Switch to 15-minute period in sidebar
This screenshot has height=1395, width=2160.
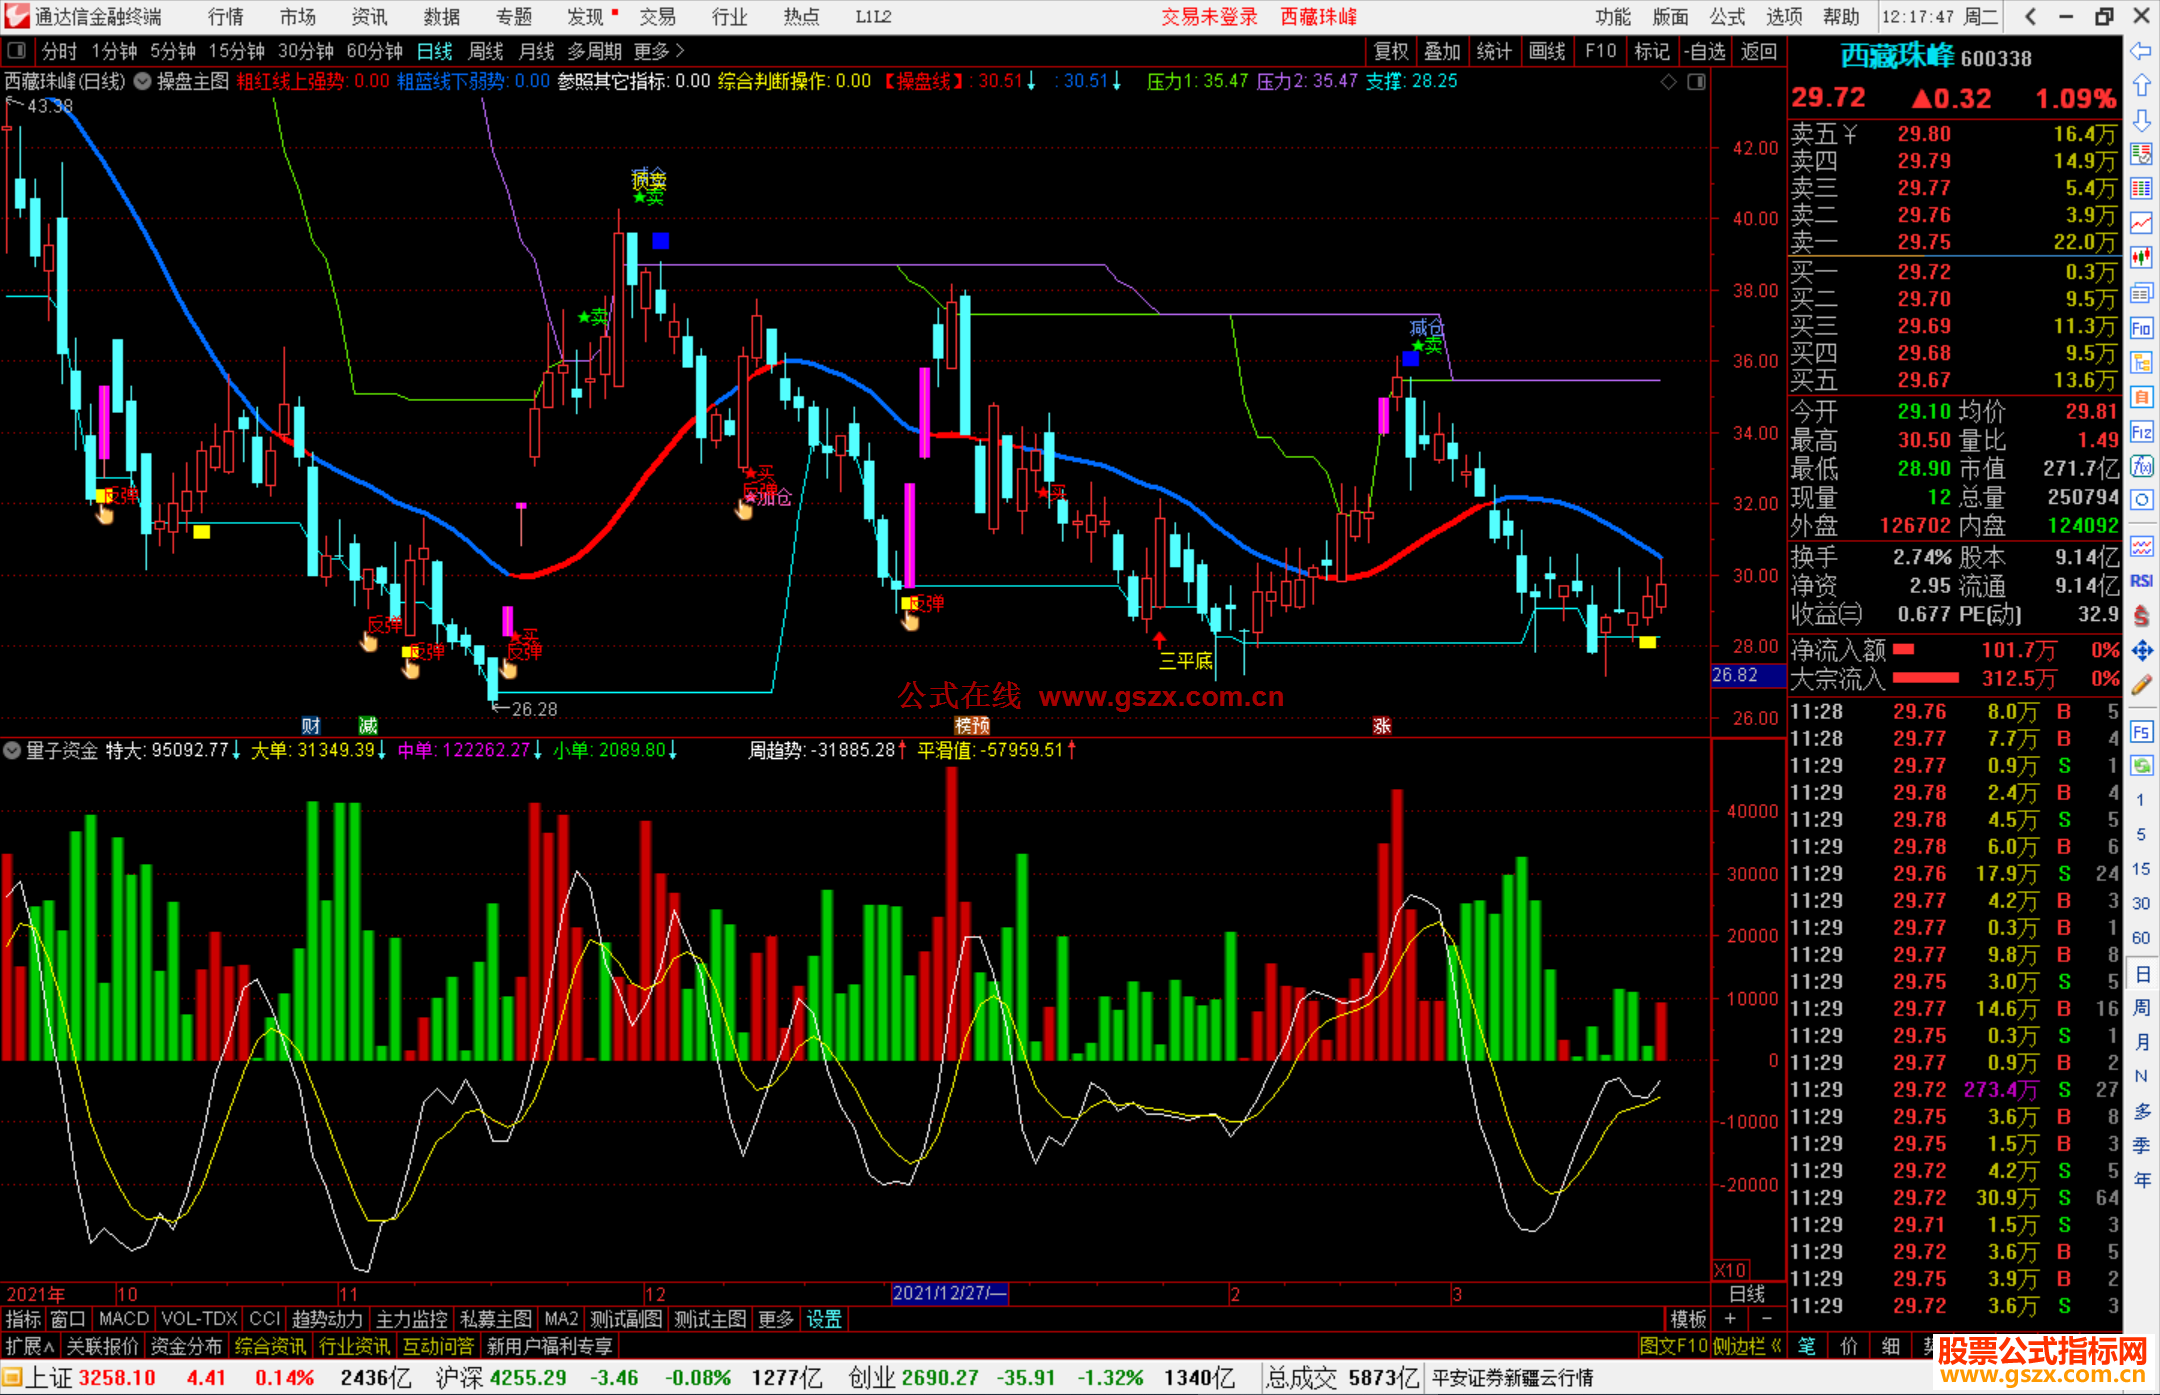tap(2141, 869)
